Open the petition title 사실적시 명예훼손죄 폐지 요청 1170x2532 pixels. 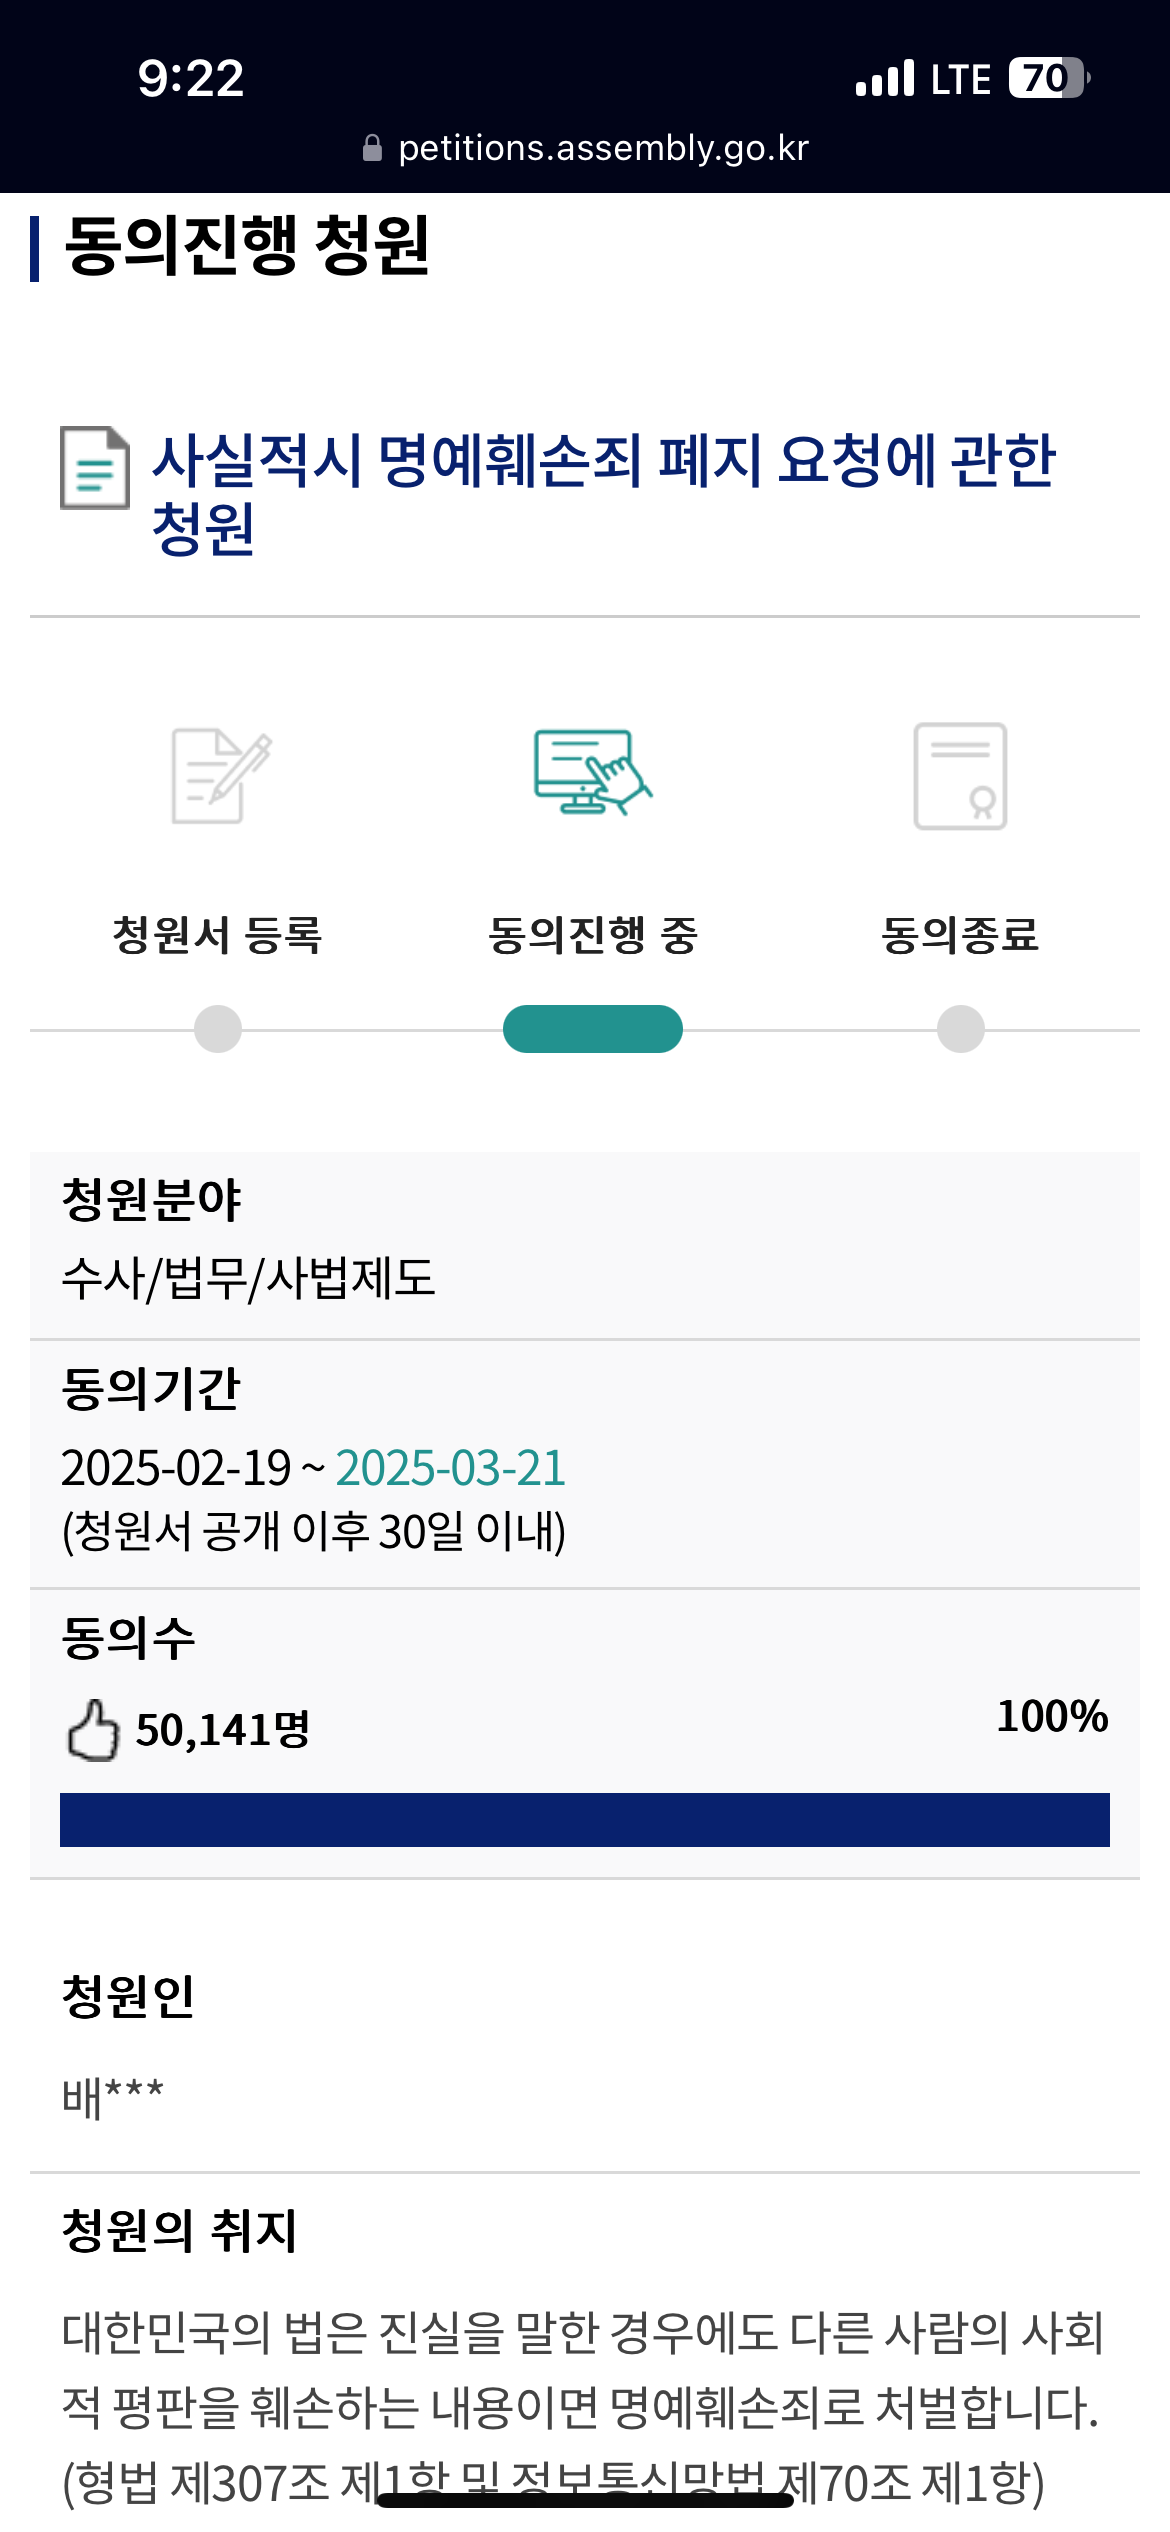[604, 493]
